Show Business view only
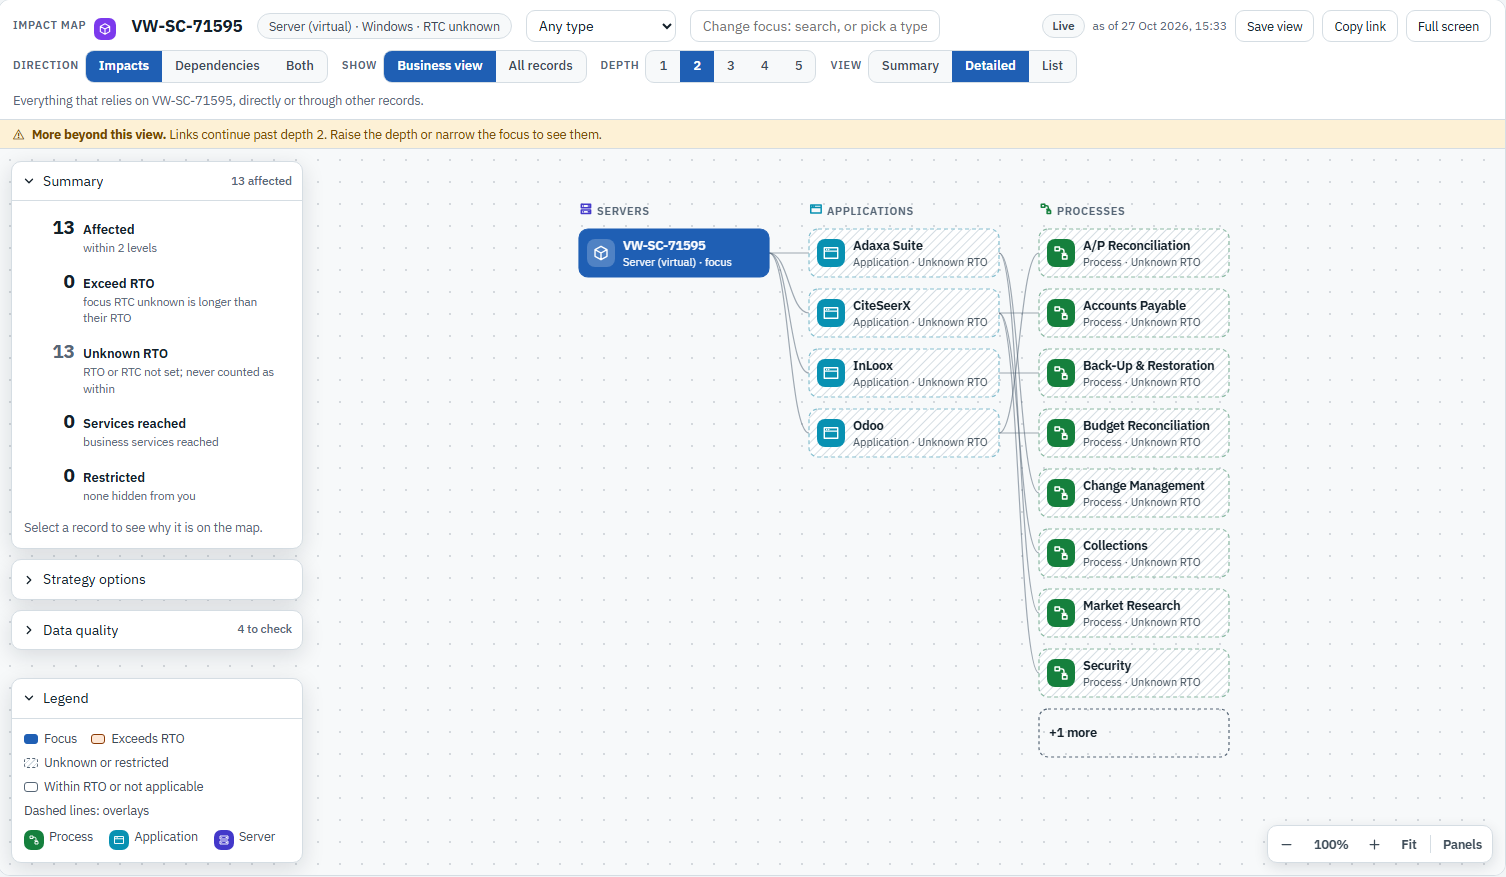This screenshot has width=1506, height=877. (440, 66)
